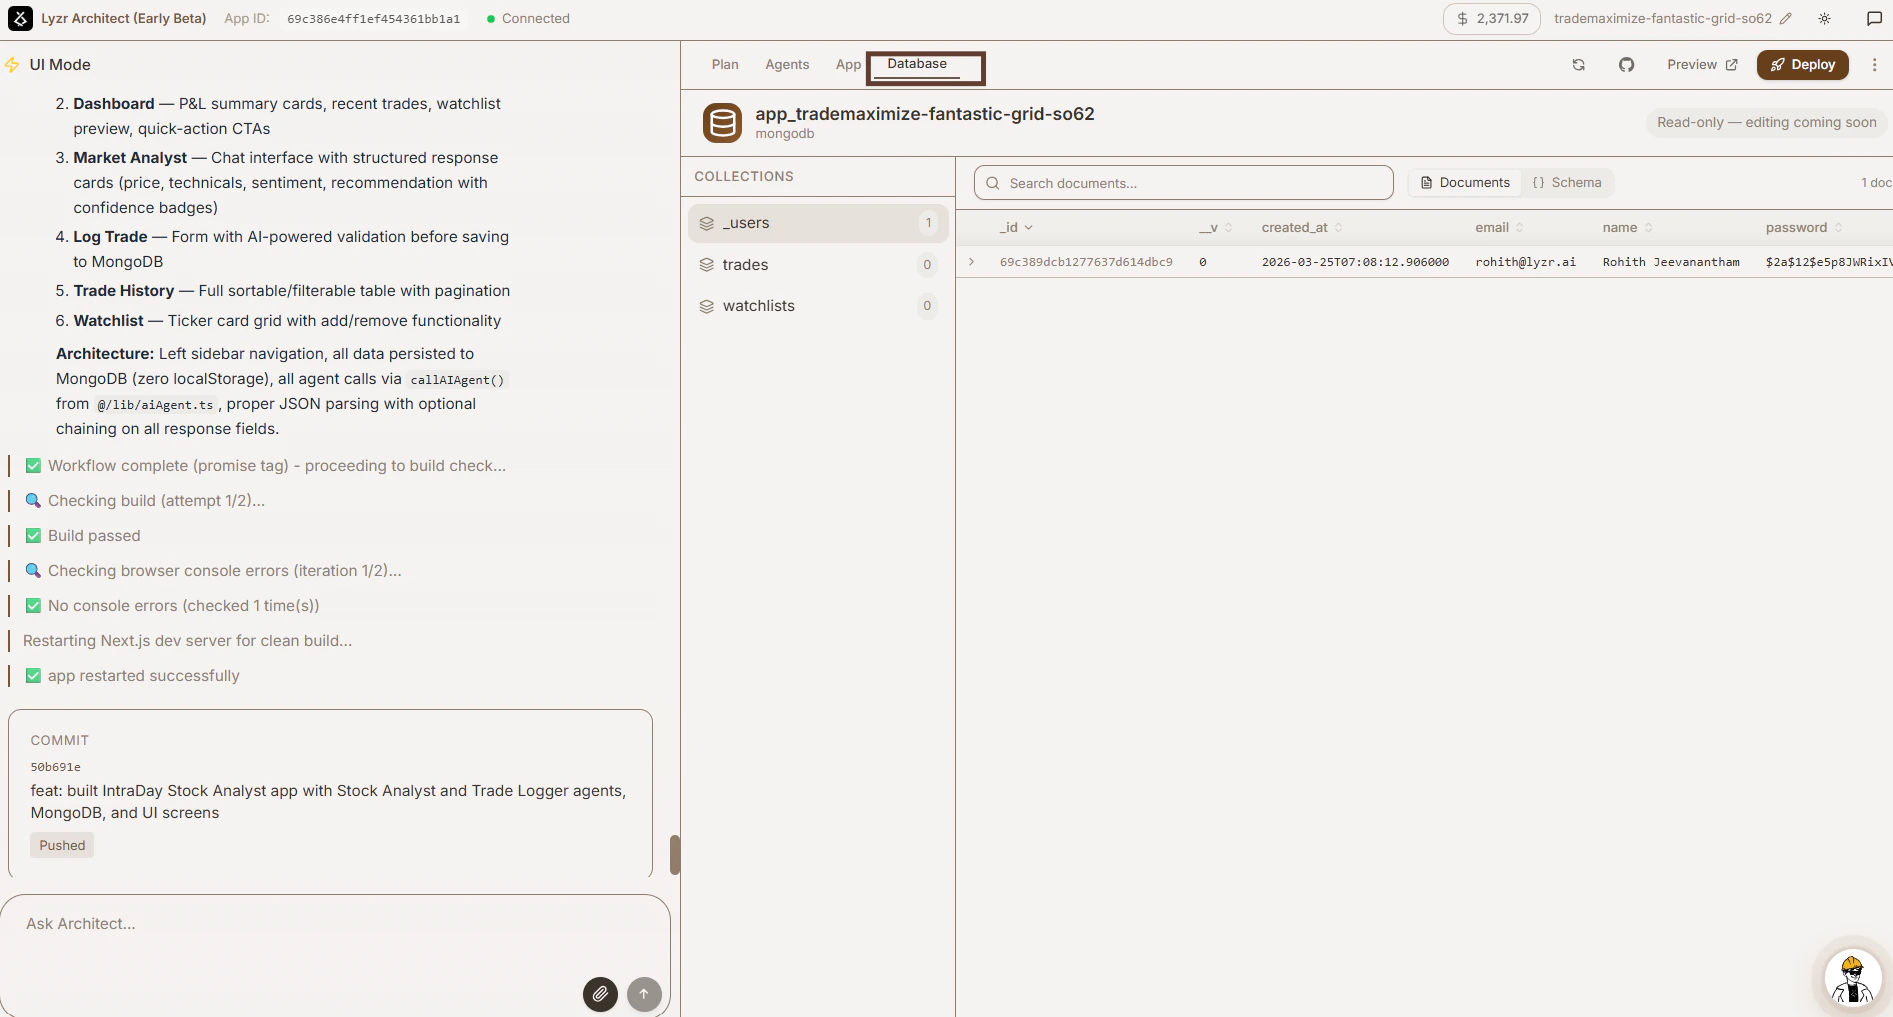Click the Deploy button
This screenshot has height=1017, width=1893.
(x=1802, y=64)
